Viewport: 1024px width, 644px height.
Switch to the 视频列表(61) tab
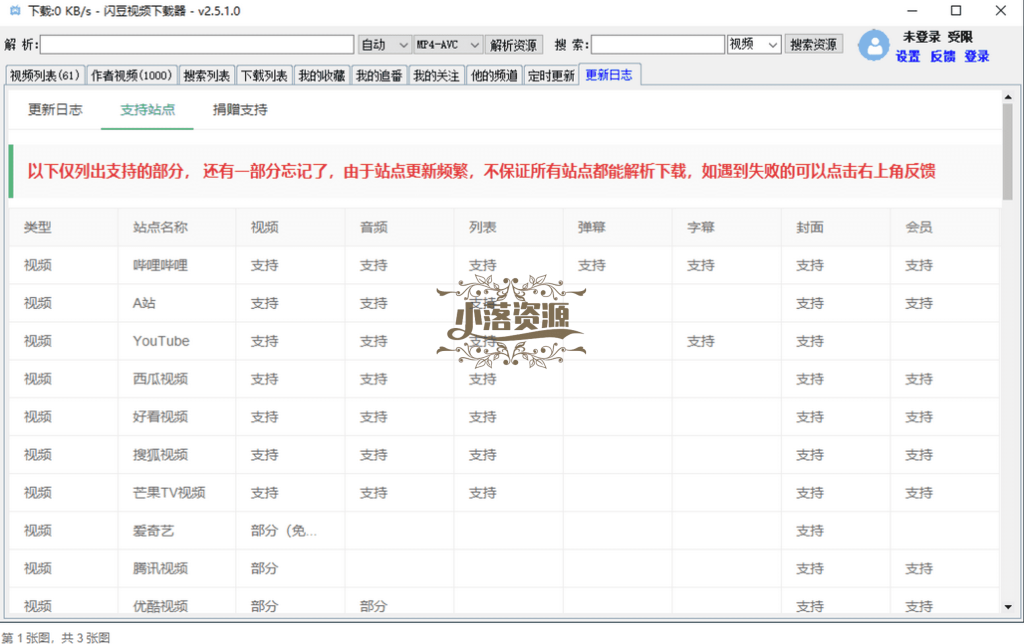45,76
